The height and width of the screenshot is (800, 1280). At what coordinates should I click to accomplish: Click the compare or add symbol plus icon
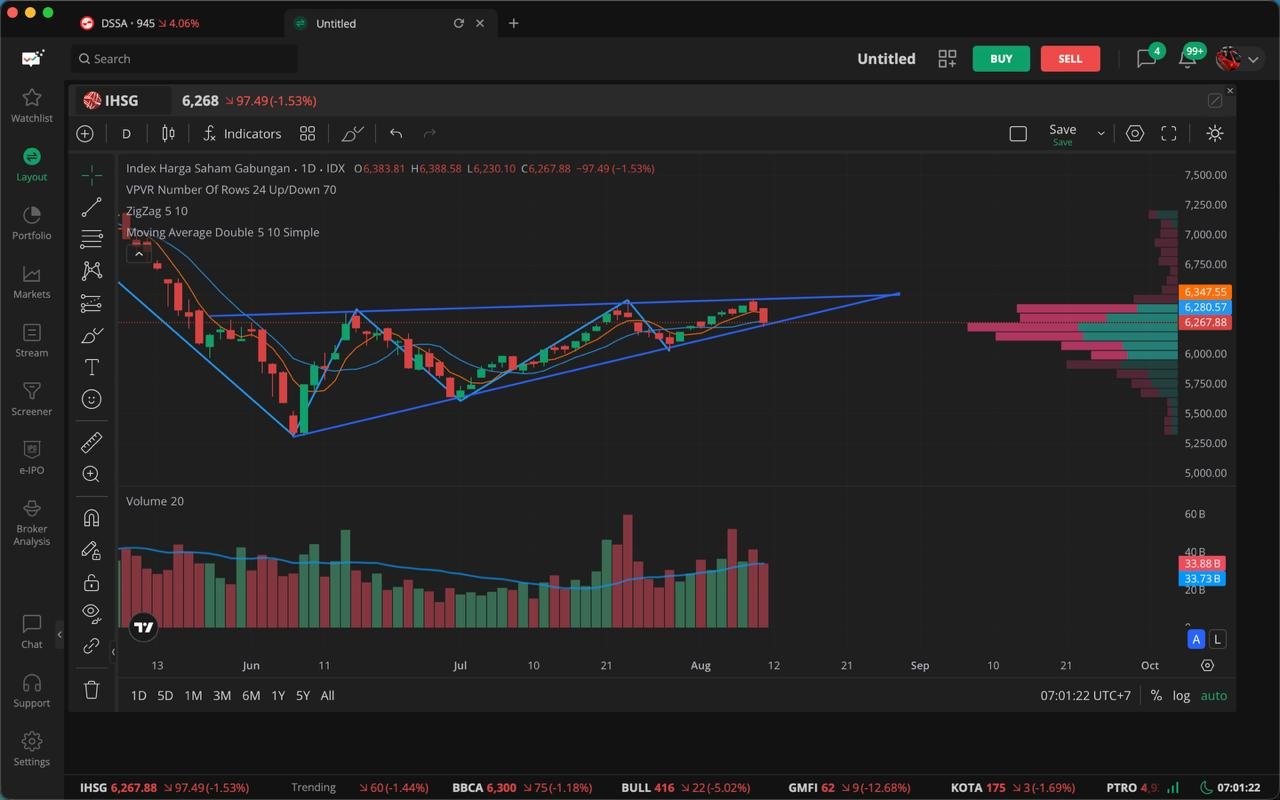click(85, 134)
